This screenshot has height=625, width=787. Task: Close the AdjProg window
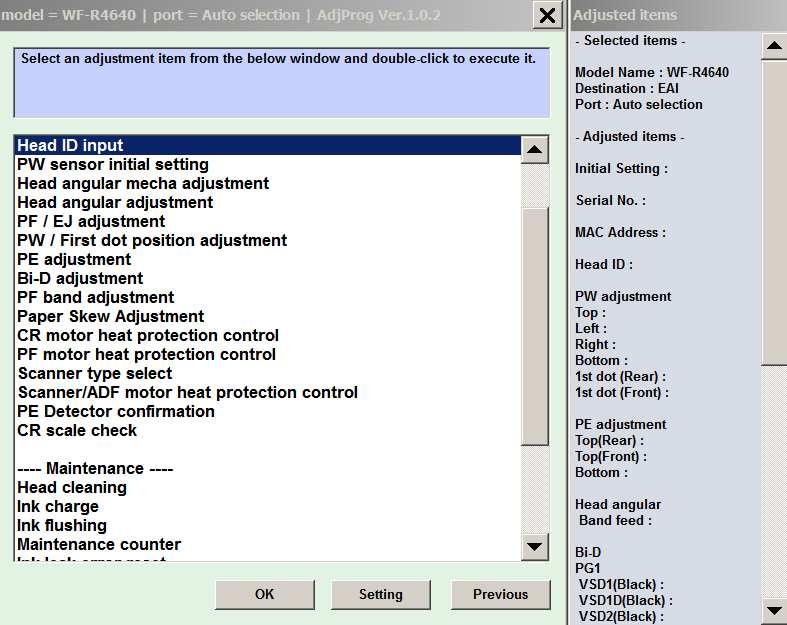click(547, 15)
